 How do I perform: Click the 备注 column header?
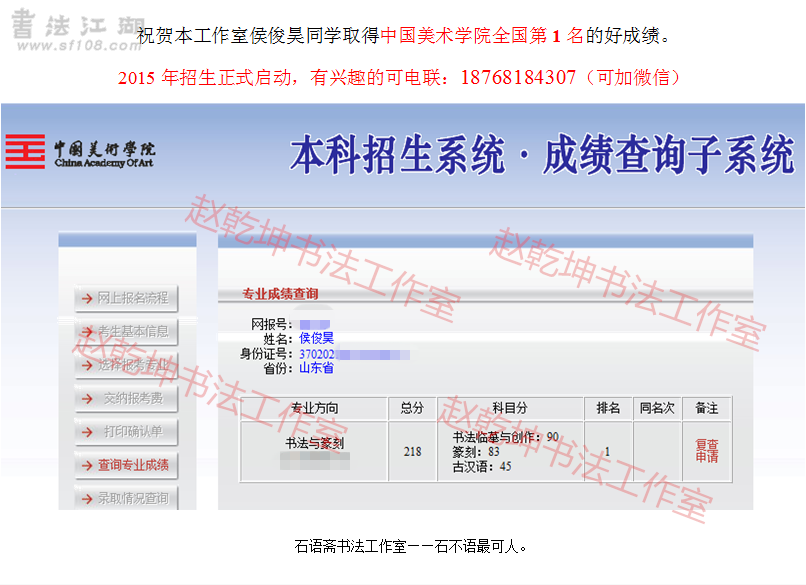click(x=707, y=408)
